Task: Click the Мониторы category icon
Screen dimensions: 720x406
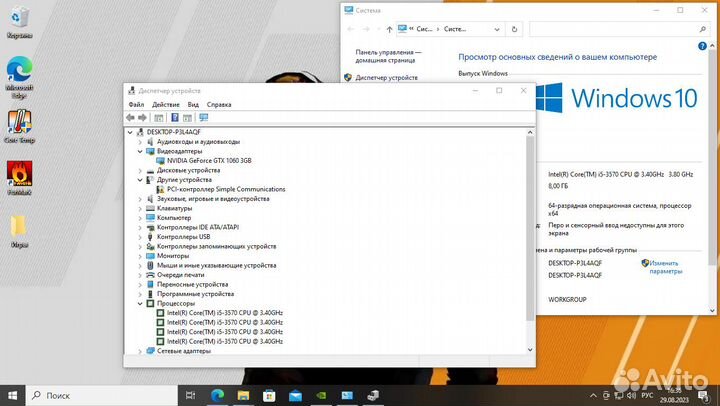Action: (150, 256)
